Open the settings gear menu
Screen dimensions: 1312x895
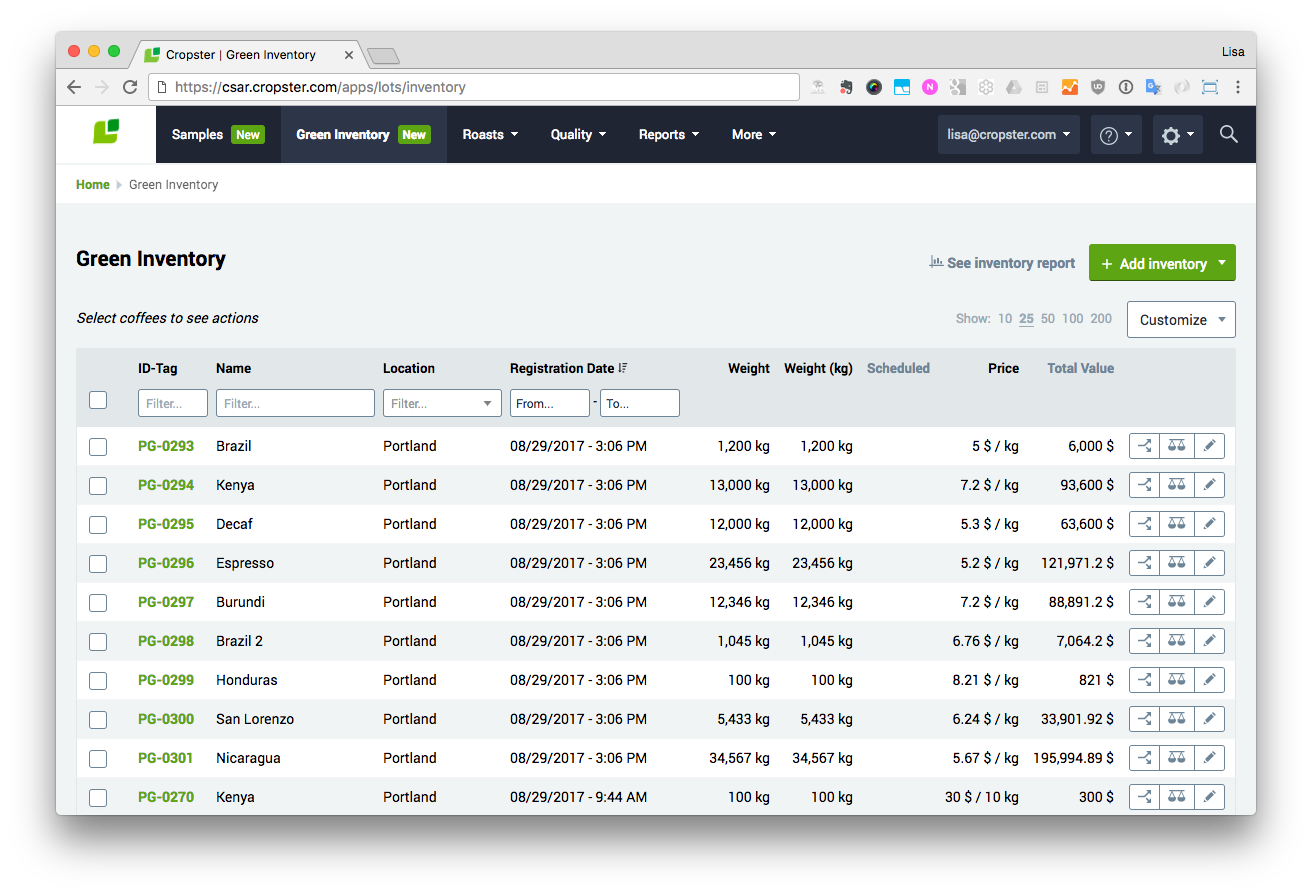[1177, 135]
